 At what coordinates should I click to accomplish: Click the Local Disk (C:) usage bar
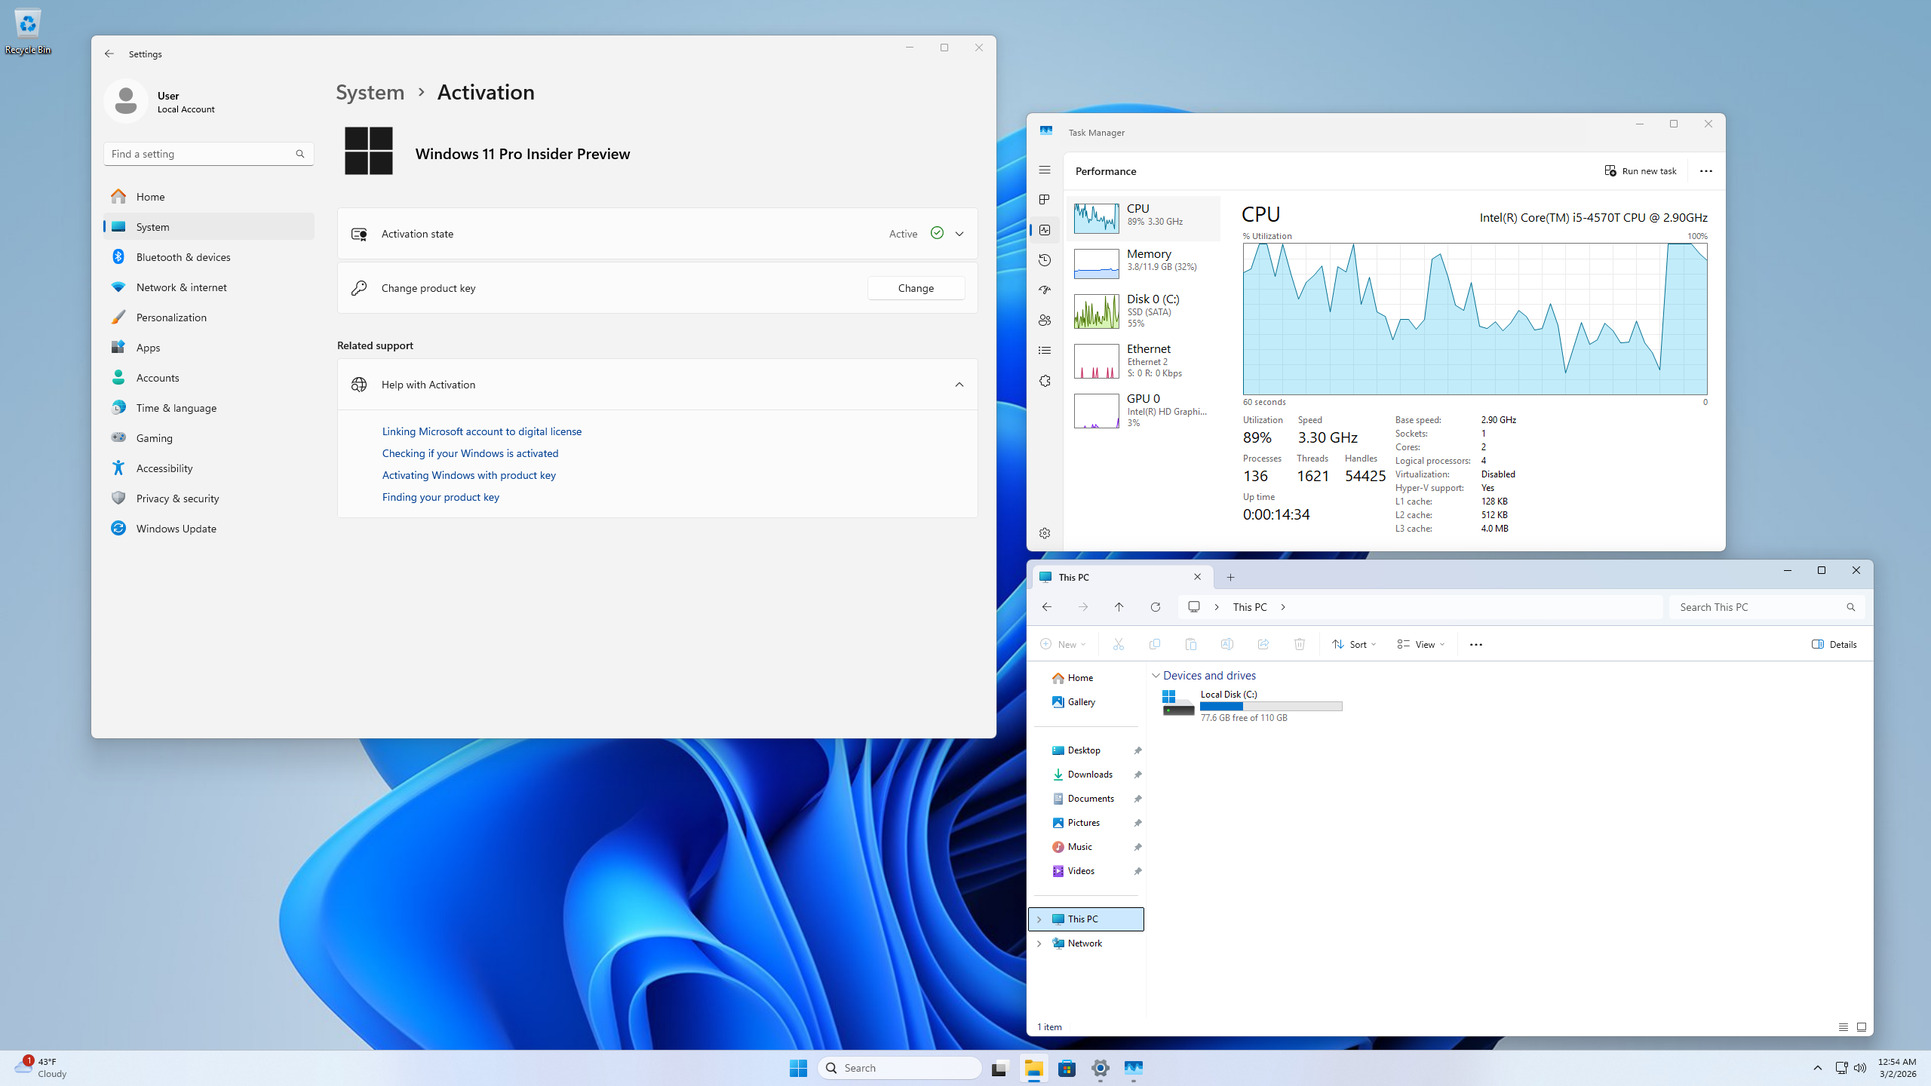click(x=1270, y=706)
